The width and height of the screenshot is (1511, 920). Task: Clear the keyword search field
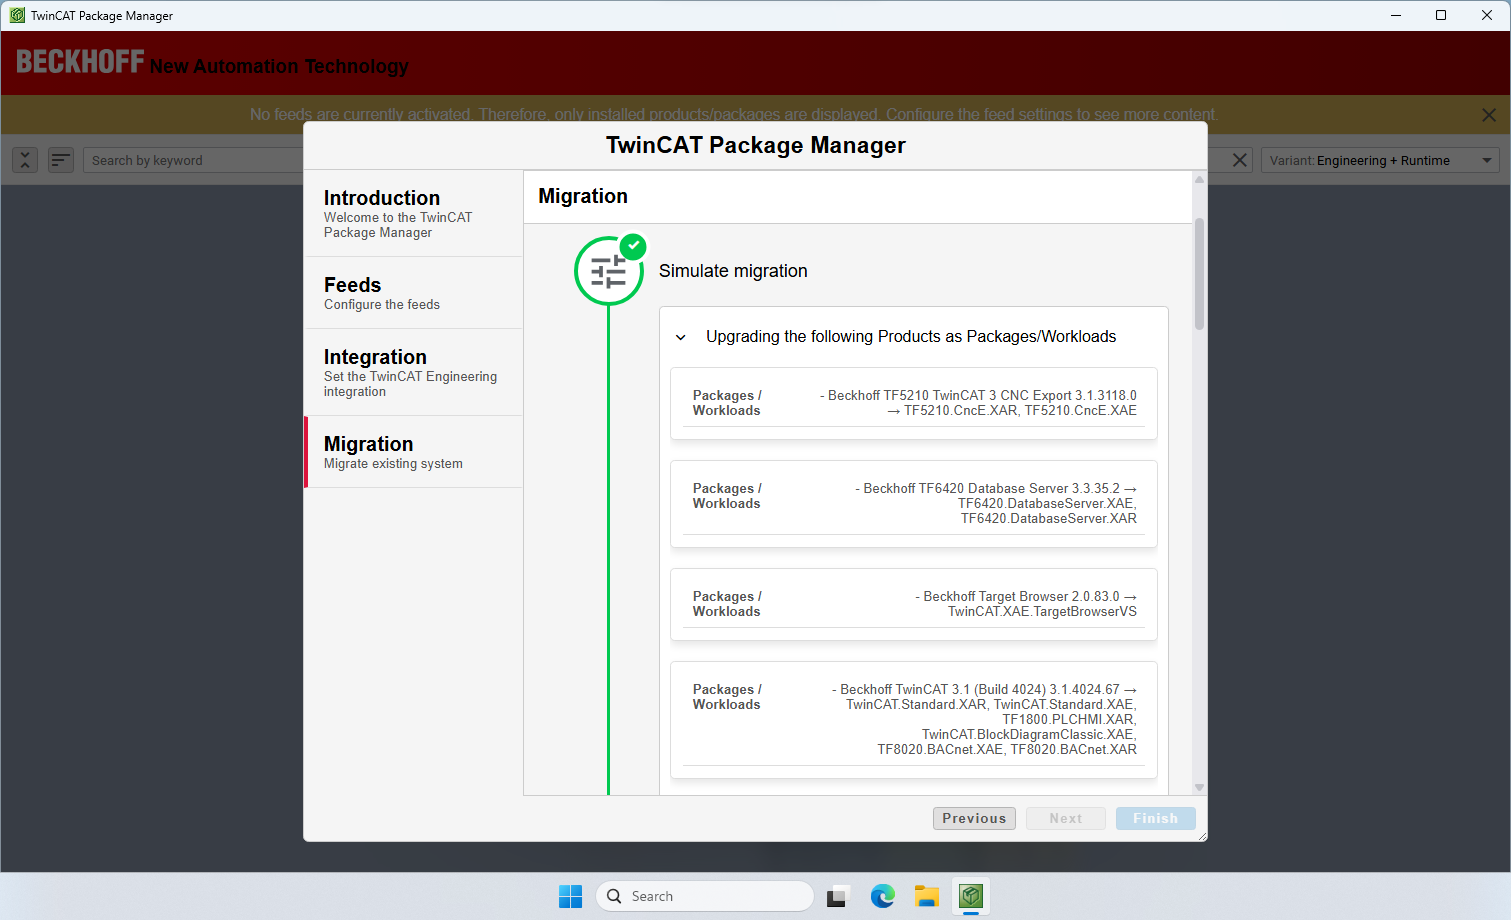(1240, 160)
